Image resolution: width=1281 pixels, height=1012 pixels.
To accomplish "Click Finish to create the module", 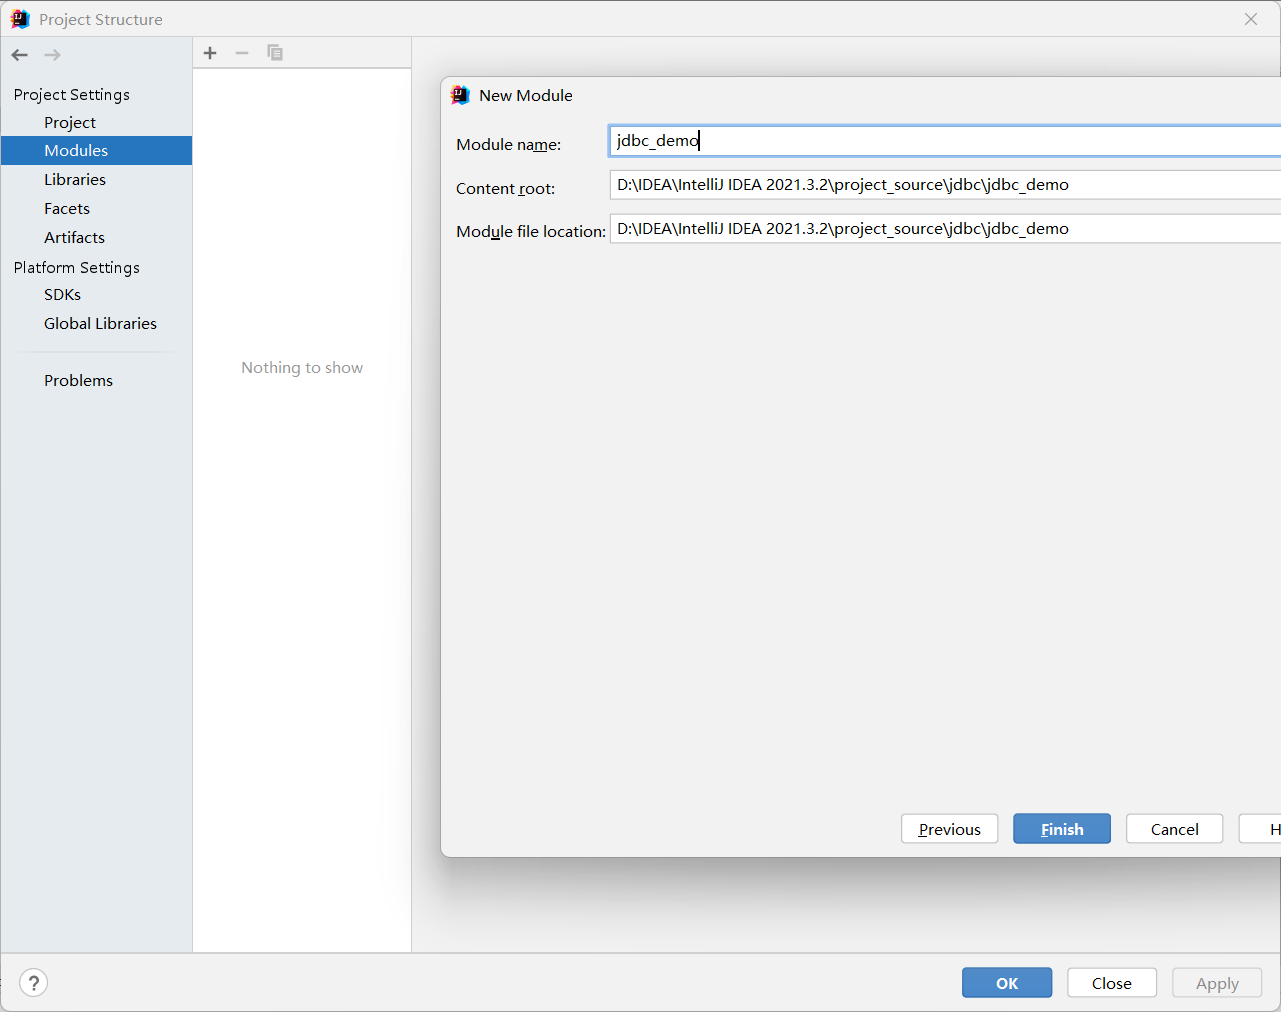I will click(1062, 829).
